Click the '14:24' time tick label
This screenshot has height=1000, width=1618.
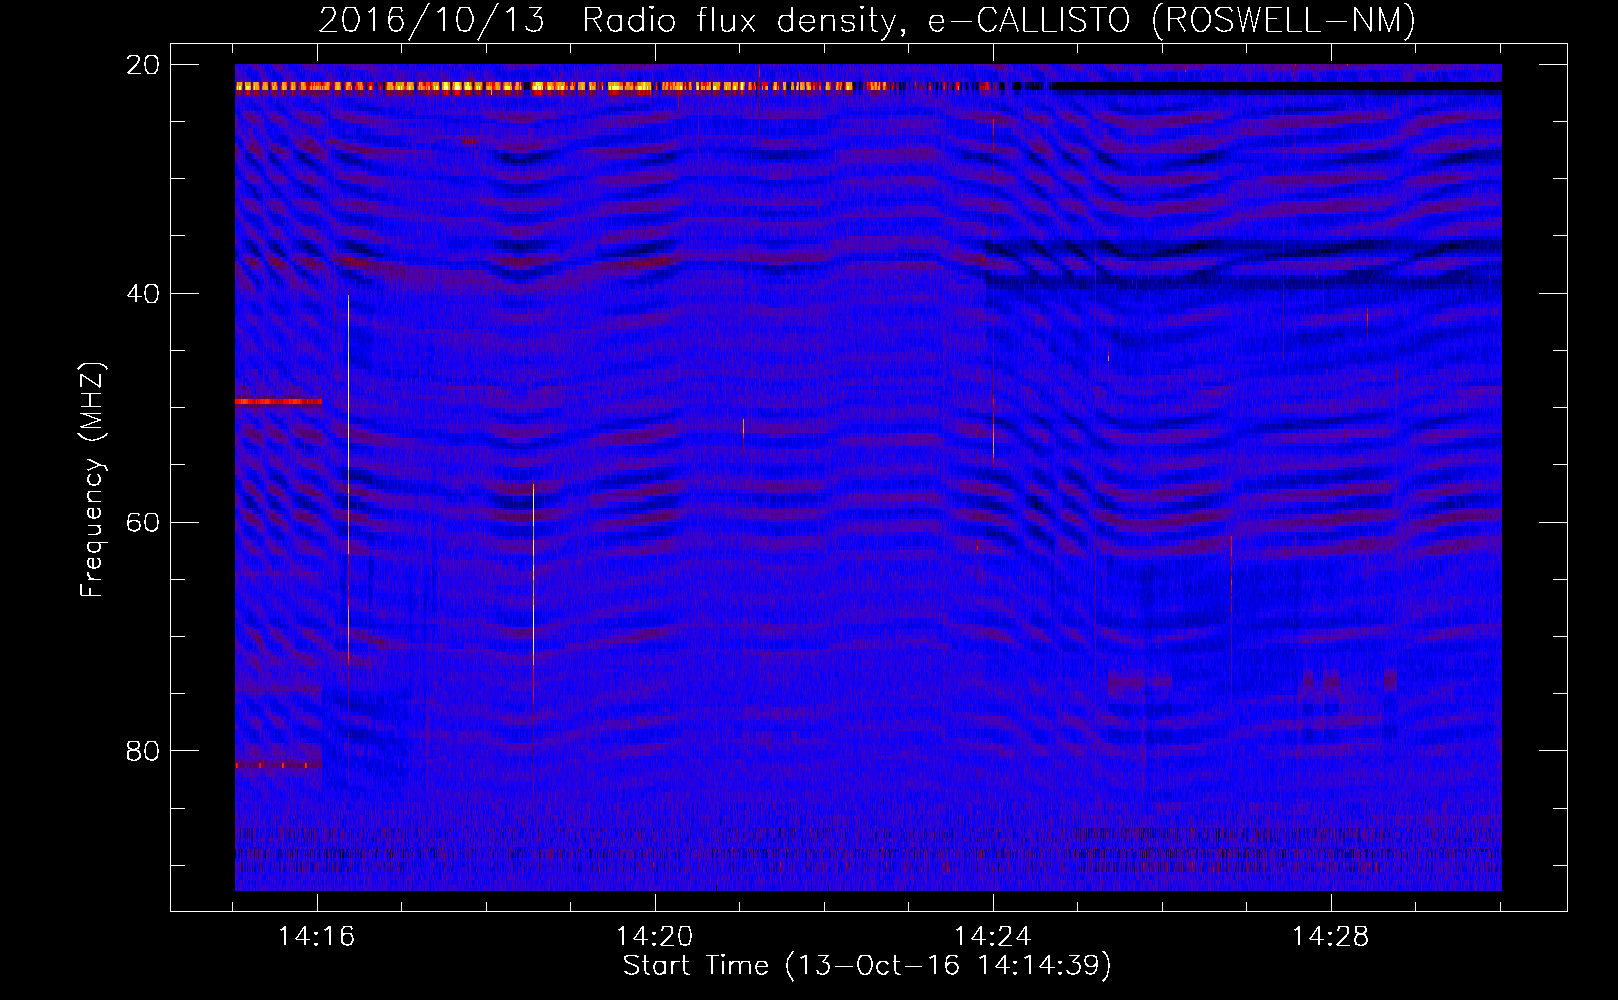tap(993, 936)
